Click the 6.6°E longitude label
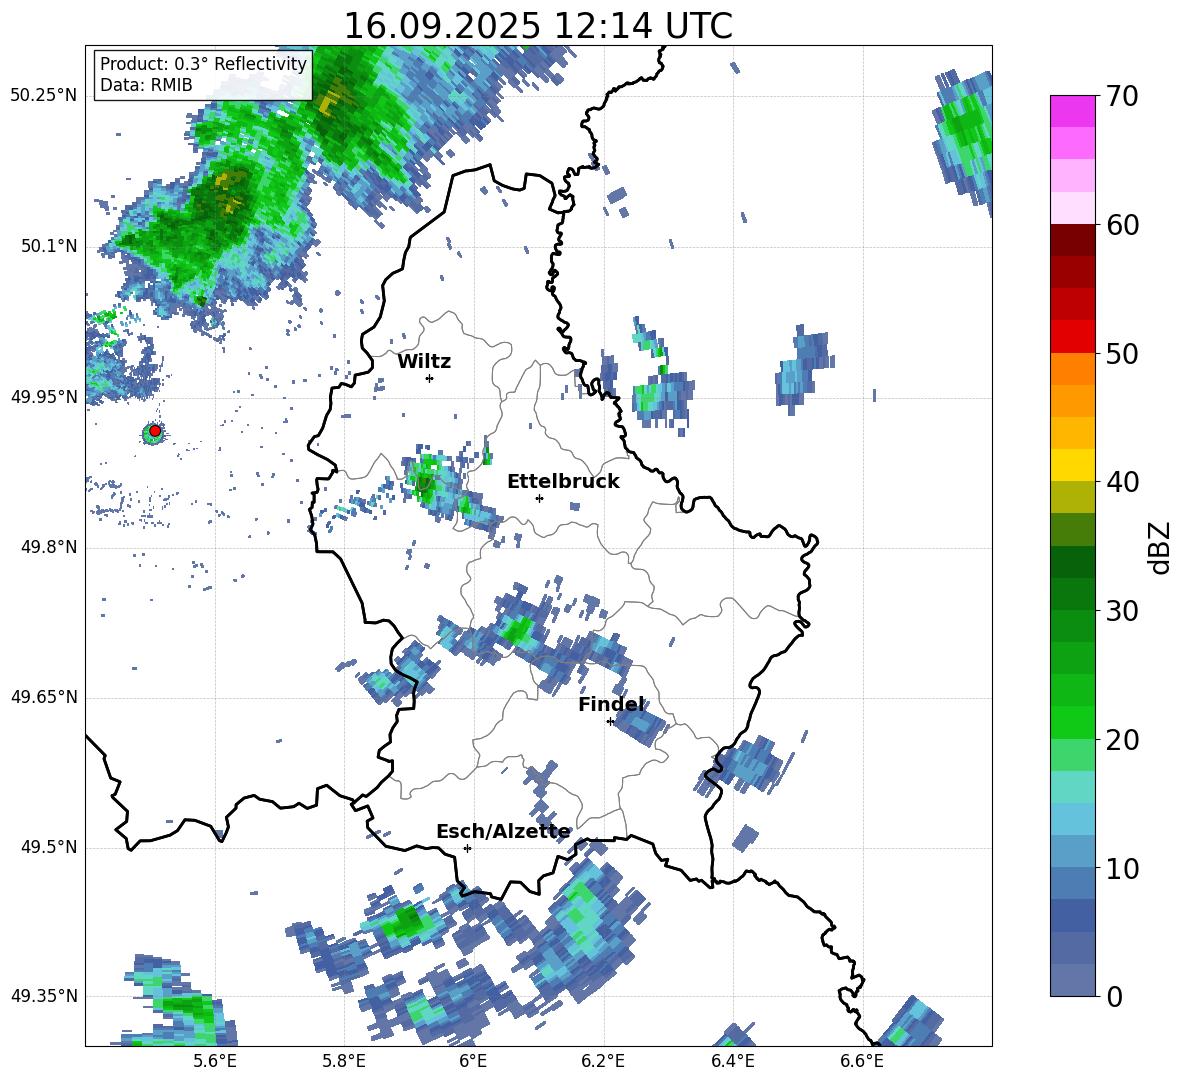Screen dimensions: 1184x1081 tap(862, 1061)
